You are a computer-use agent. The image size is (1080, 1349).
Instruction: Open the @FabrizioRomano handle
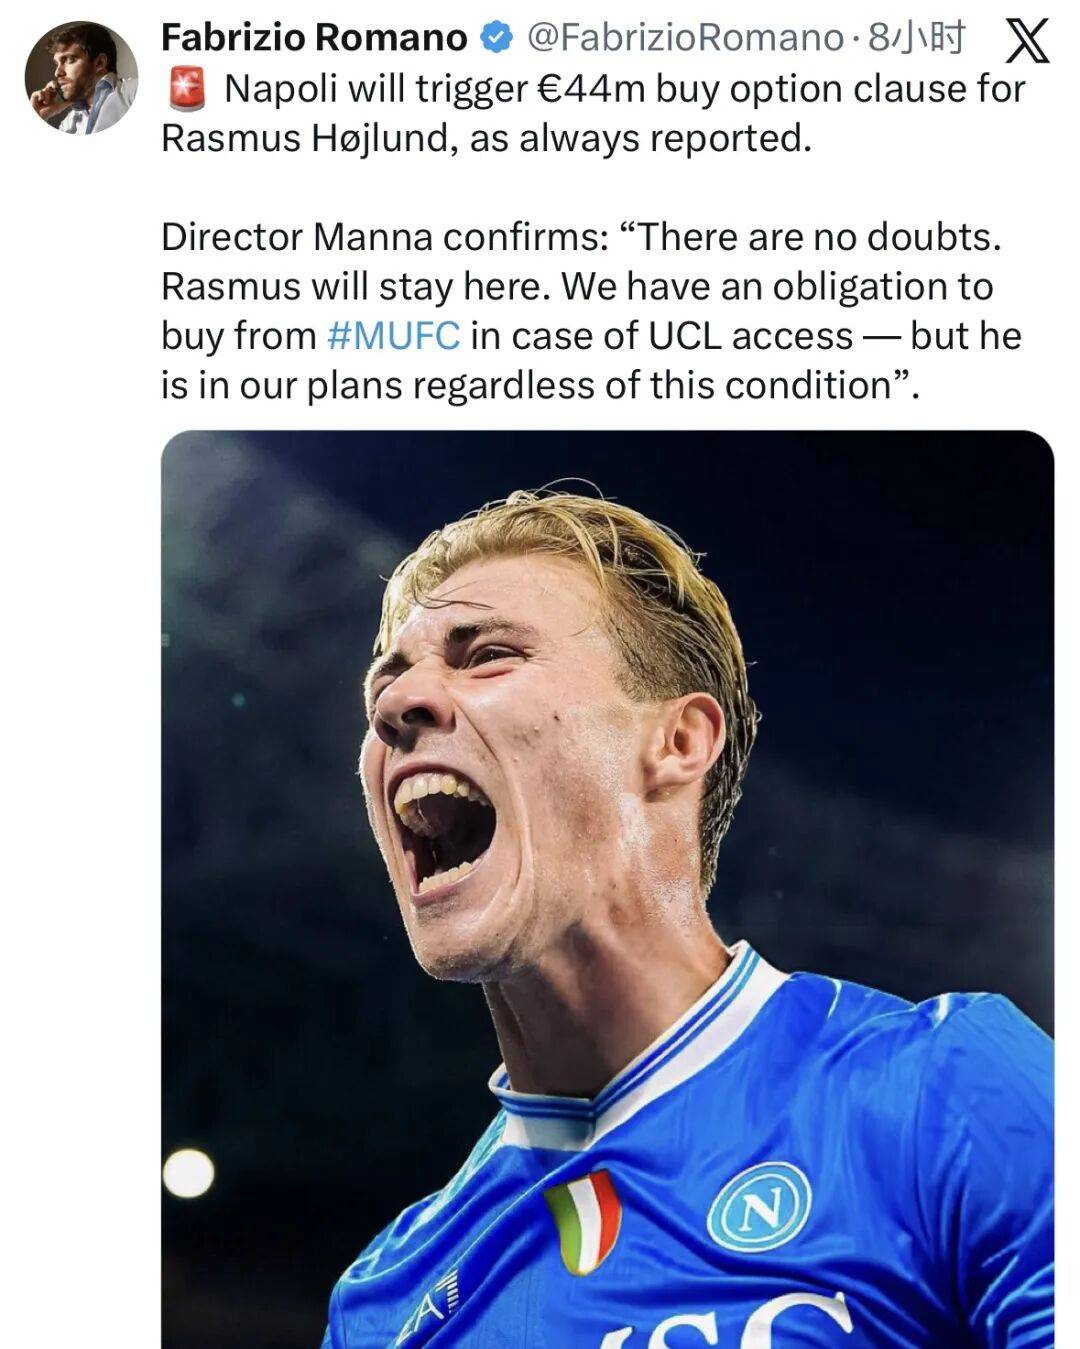click(x=684, y=38)
